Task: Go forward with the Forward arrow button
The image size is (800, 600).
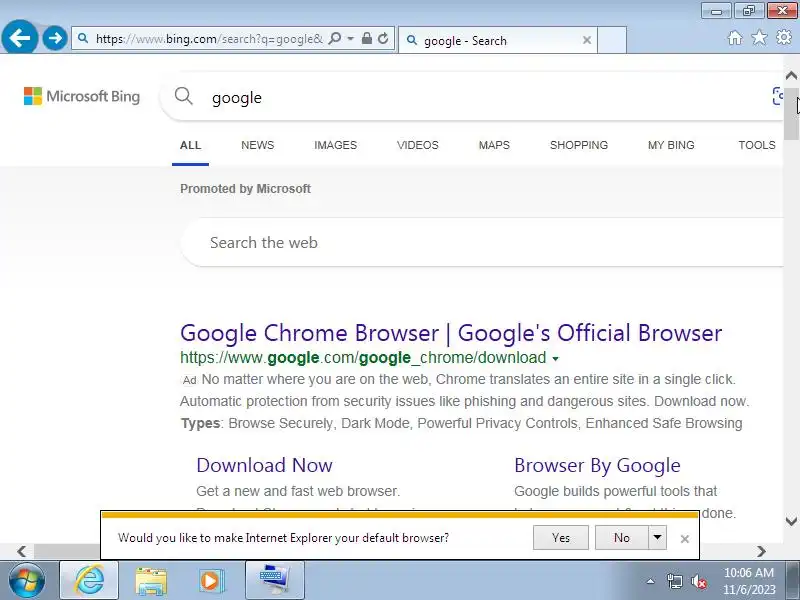Action: (55, 38)
